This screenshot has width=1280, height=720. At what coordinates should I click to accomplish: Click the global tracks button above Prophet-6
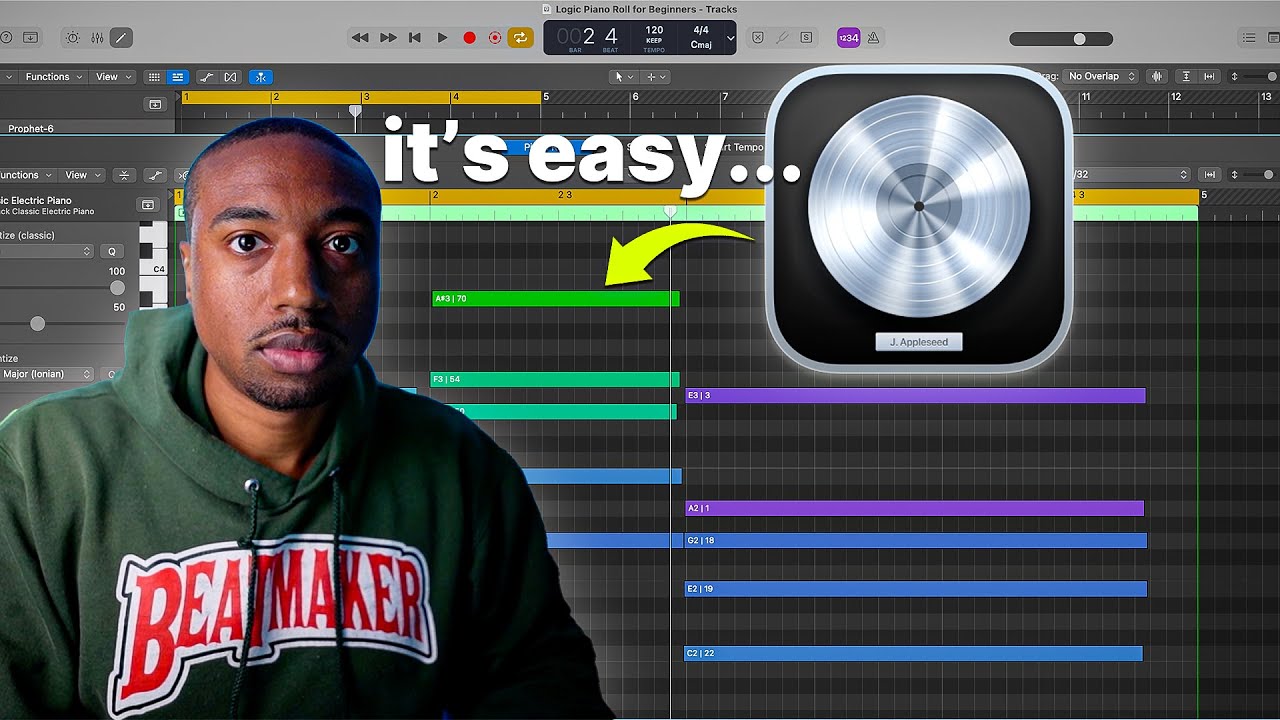tap(155, 104)
